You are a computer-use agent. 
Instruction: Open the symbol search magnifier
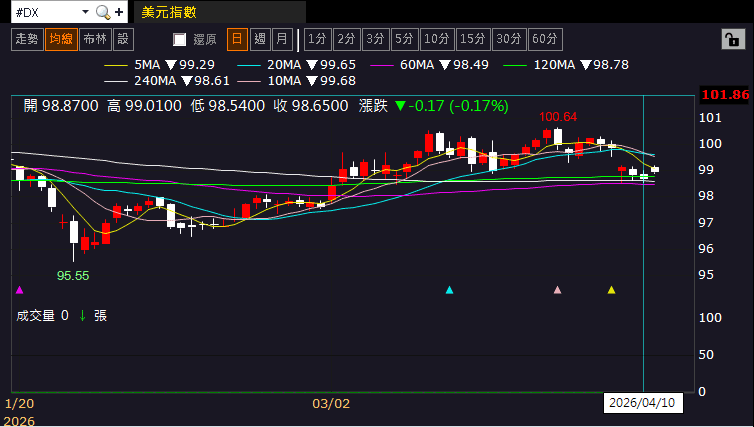coord(103,12)
